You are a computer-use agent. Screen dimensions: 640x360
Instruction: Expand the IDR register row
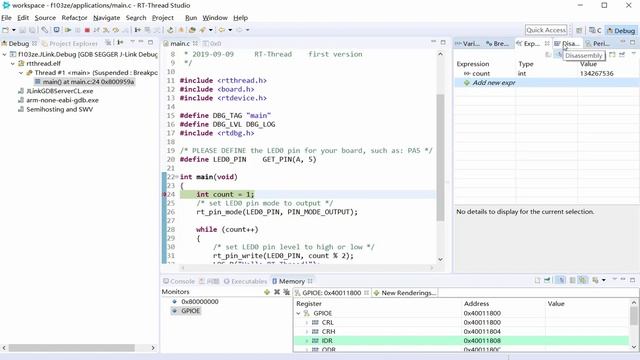click(x=307, y=340)
